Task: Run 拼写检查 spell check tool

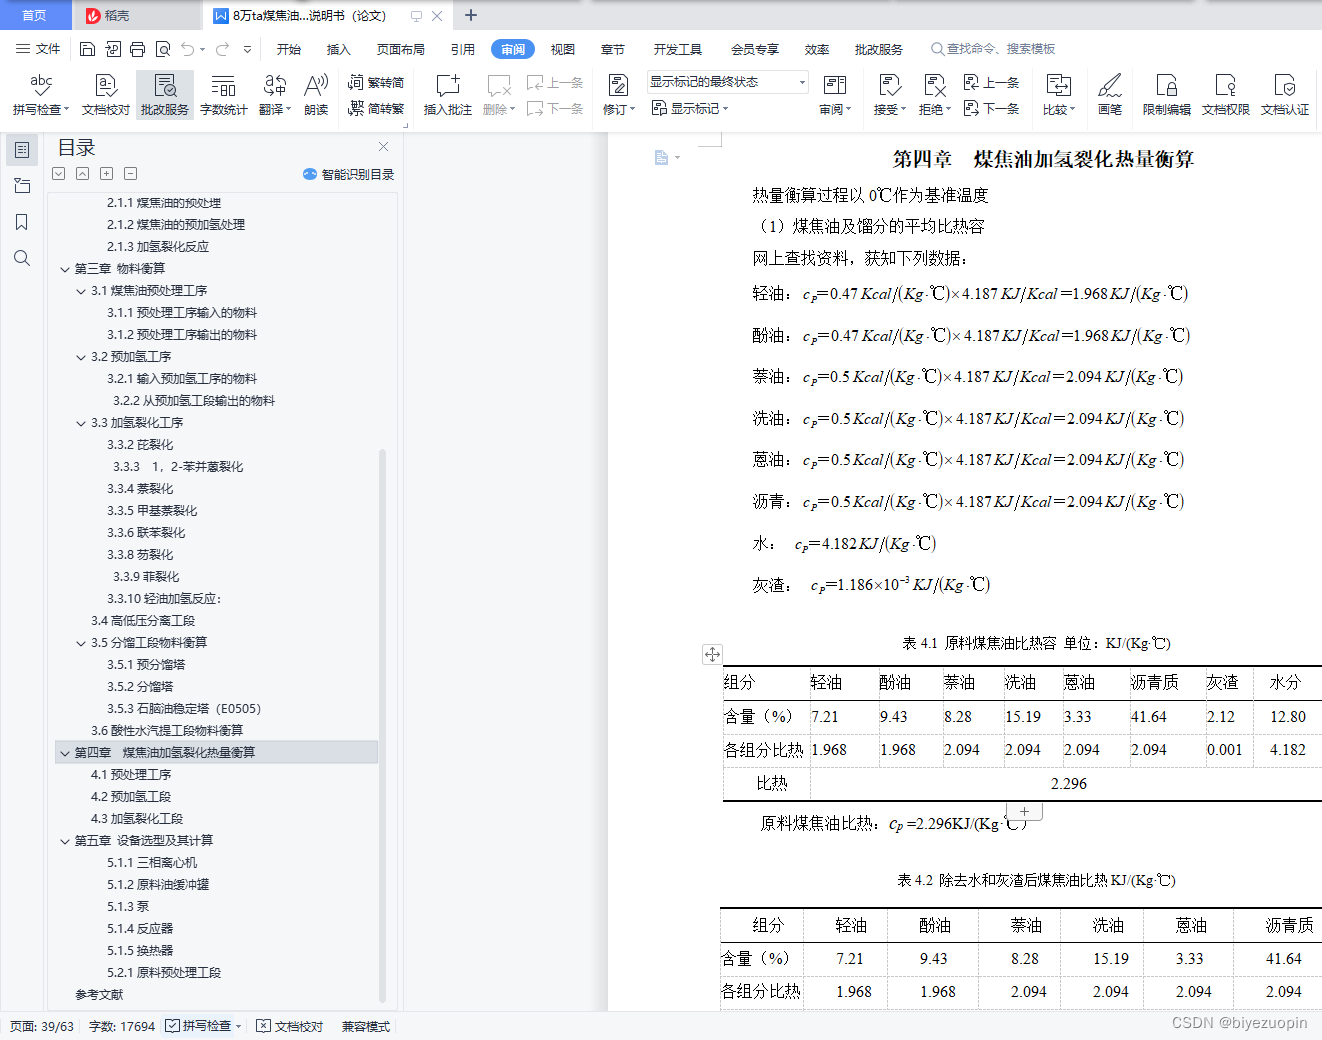Action: [40, 95]
